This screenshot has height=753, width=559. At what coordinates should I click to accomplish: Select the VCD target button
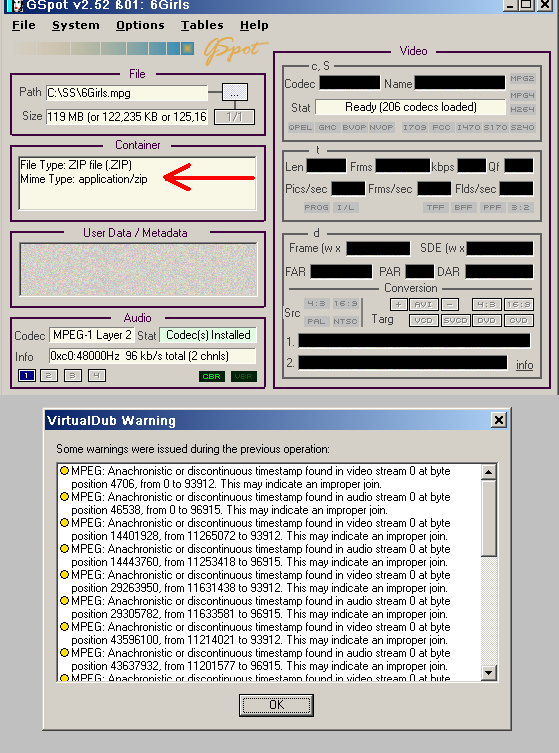pyautogui.click(x=424, y=320)
